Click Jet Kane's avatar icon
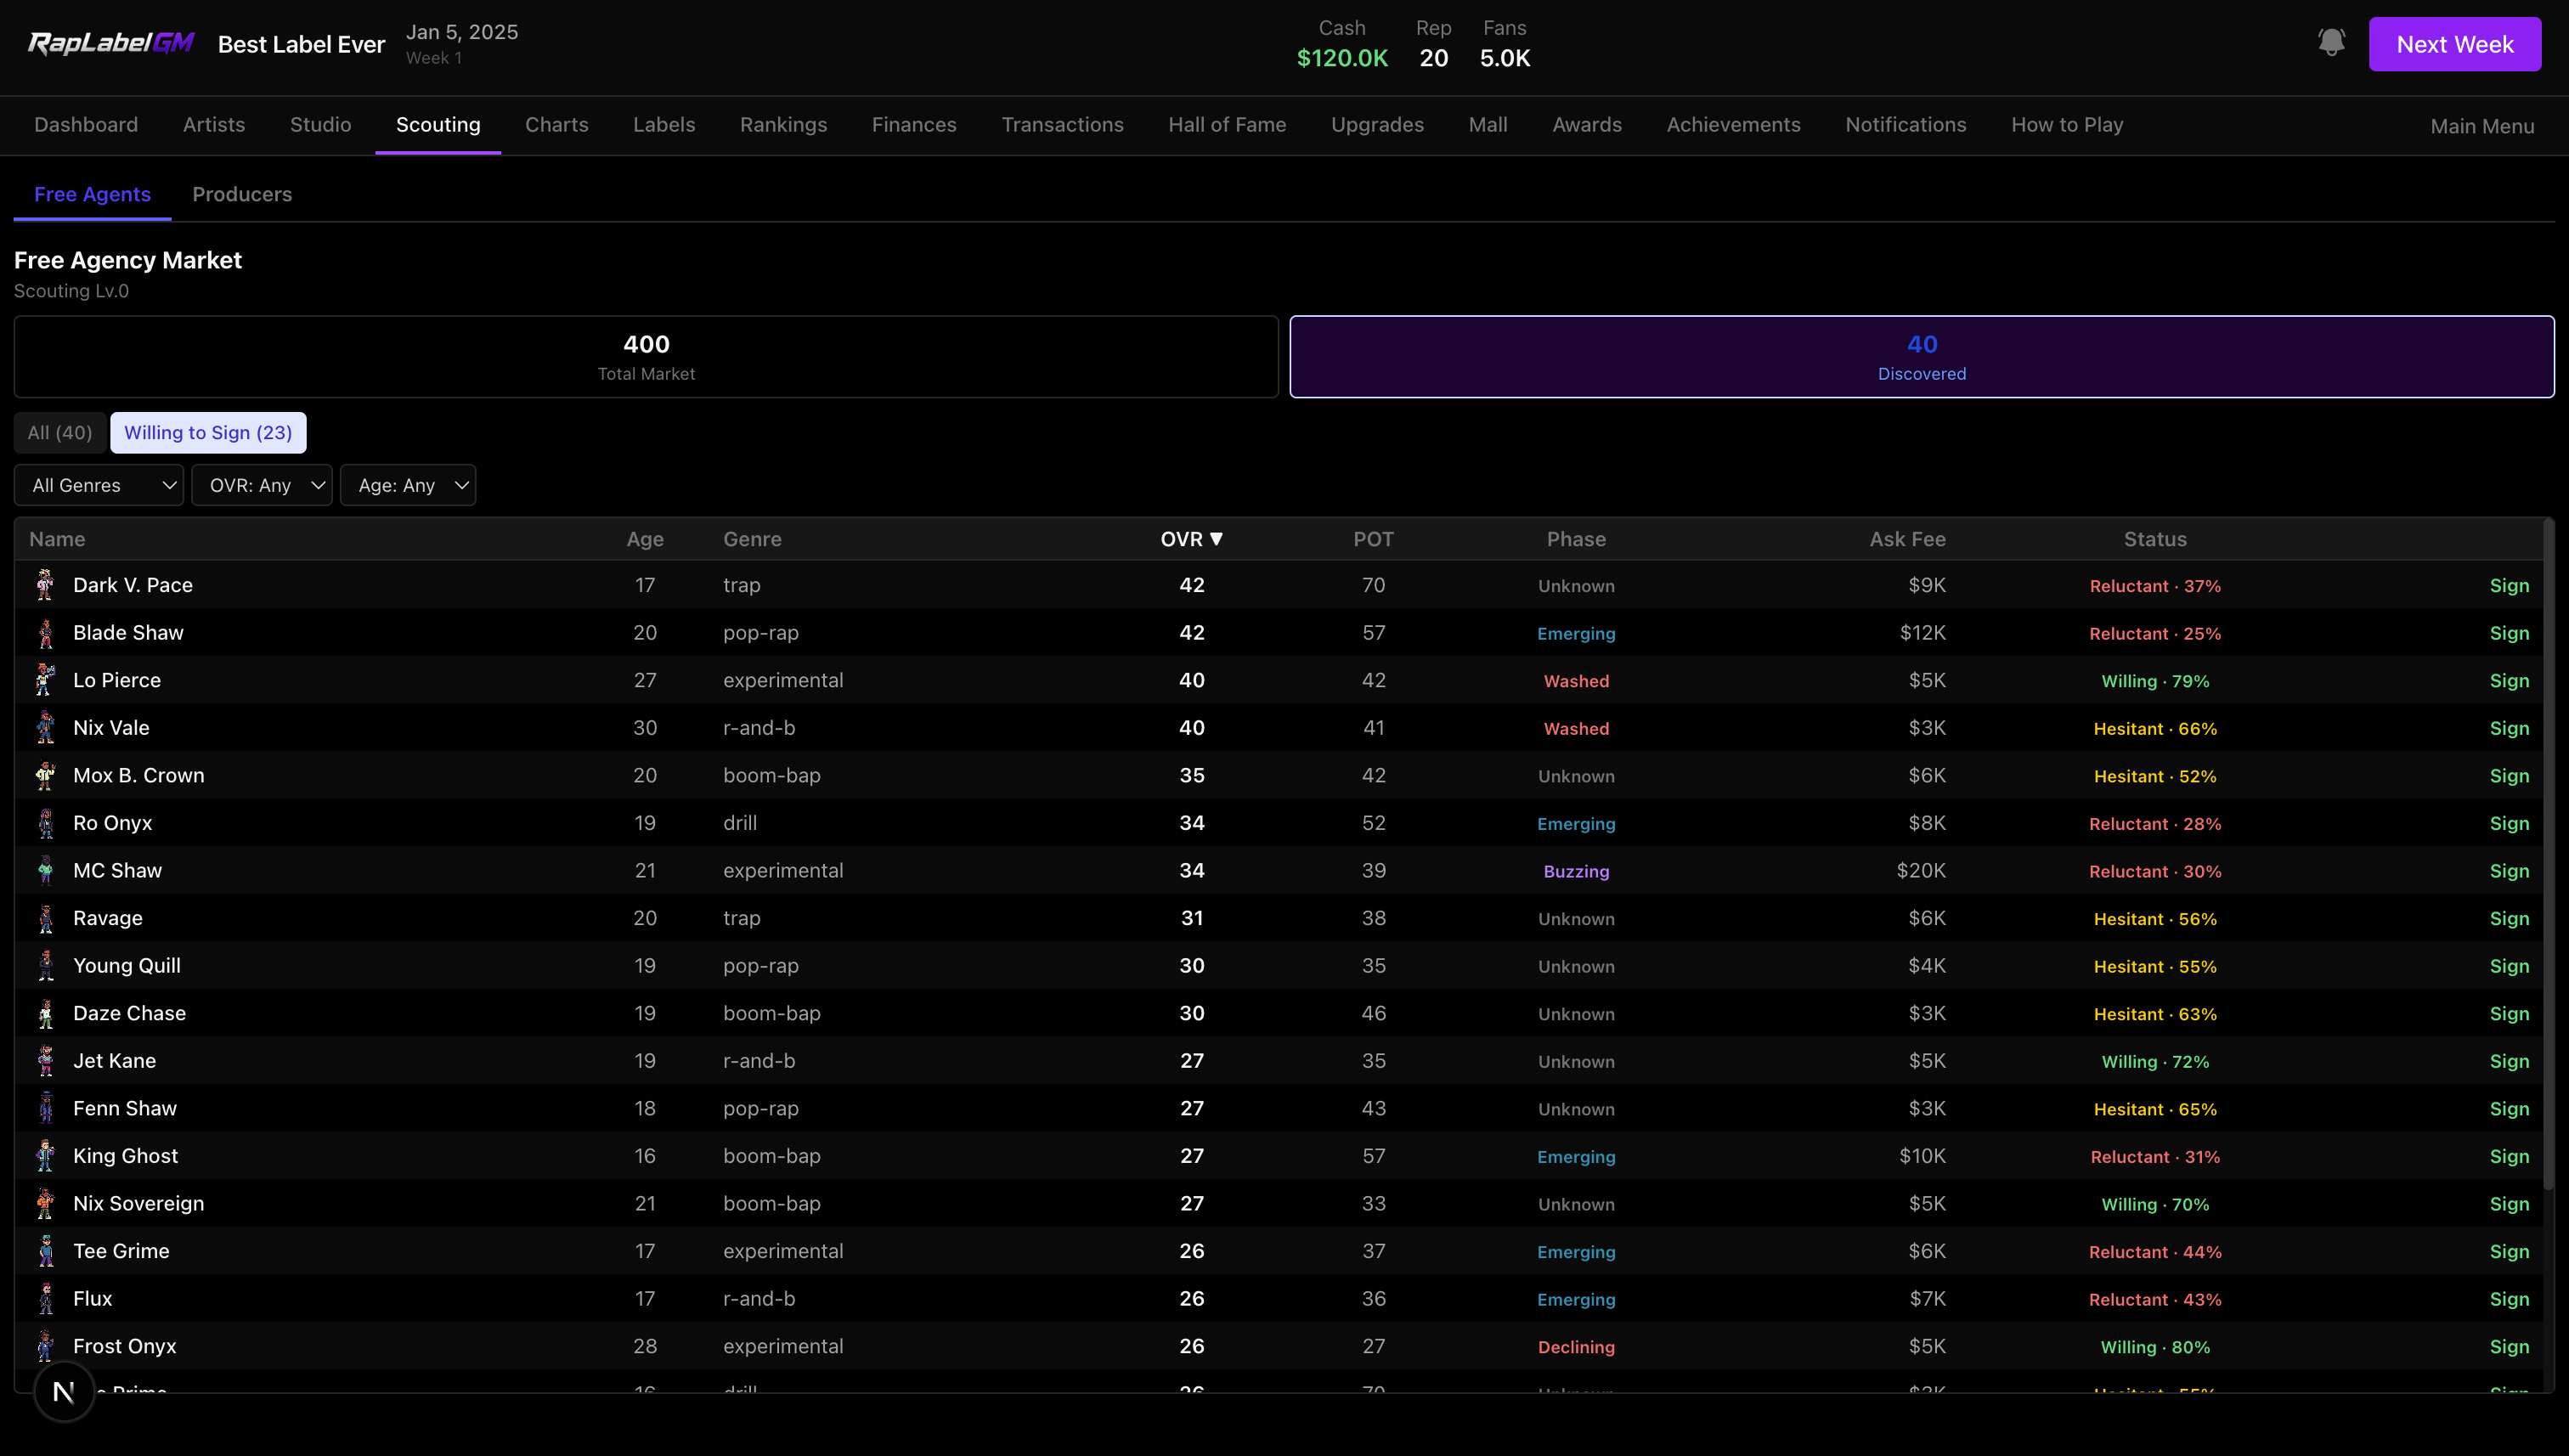Screen dimensions: 2569x1456 [45, 1060]
